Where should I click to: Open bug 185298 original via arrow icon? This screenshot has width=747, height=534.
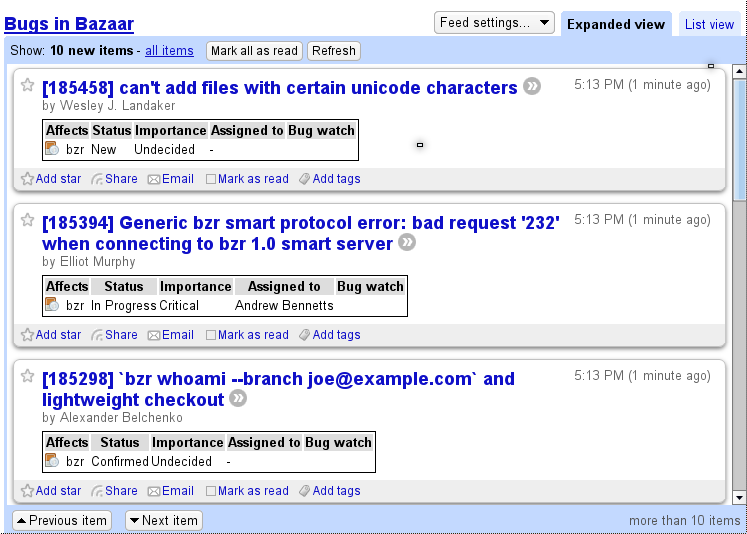[238, 399]
